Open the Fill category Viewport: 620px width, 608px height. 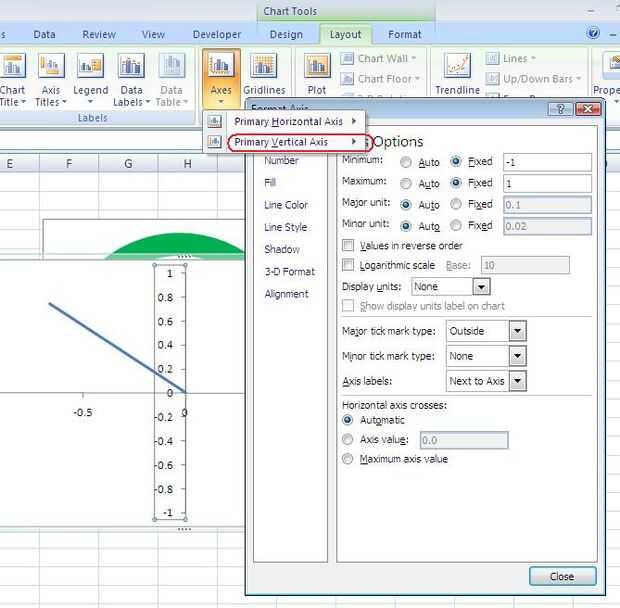coord(270,183)
